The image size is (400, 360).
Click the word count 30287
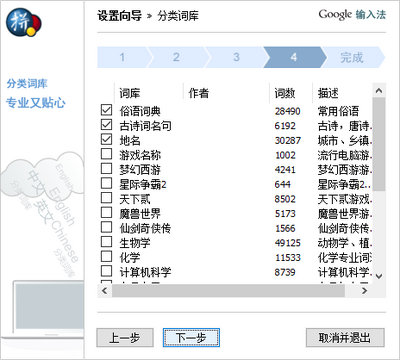pos(288,140)
